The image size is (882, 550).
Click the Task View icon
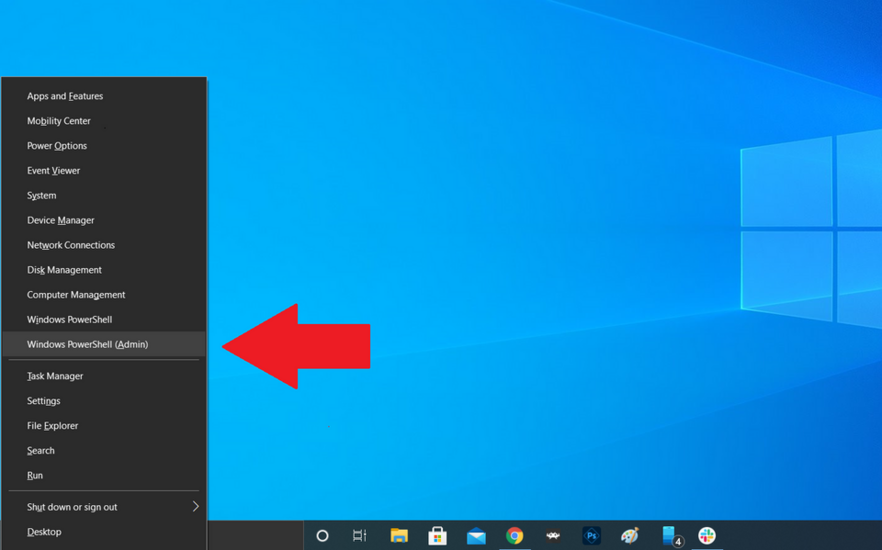click(360, 536)
